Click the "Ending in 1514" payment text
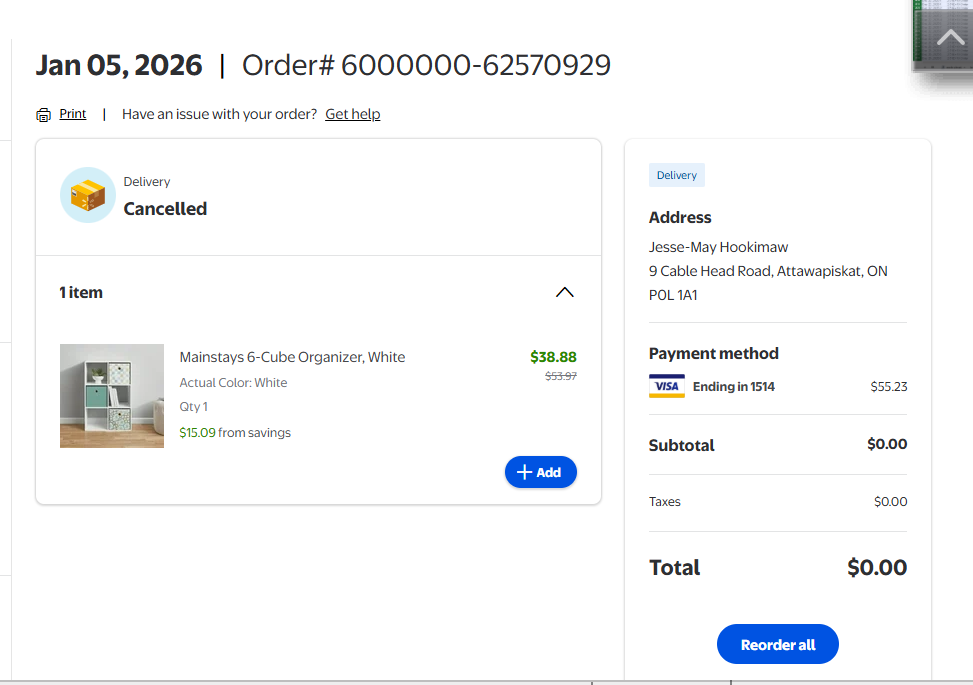 tap(734, 387)
